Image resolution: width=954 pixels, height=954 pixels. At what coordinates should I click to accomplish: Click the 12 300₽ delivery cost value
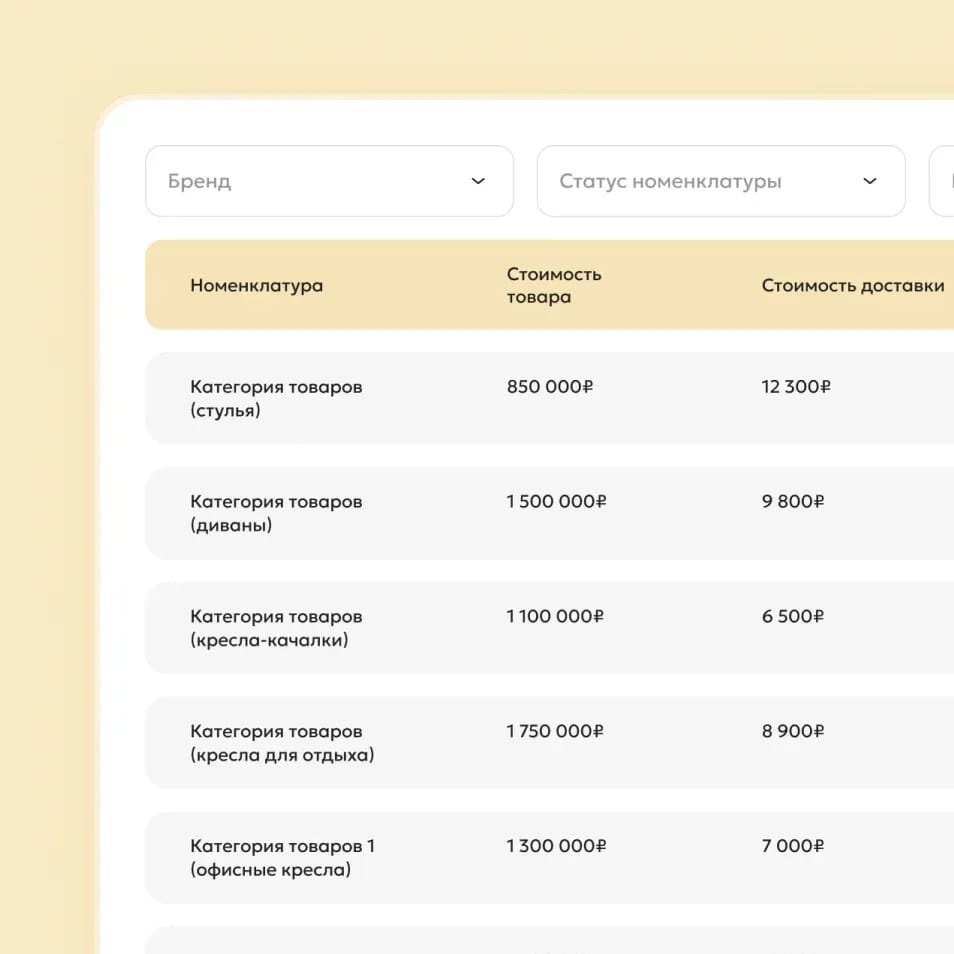click(796, 386)
